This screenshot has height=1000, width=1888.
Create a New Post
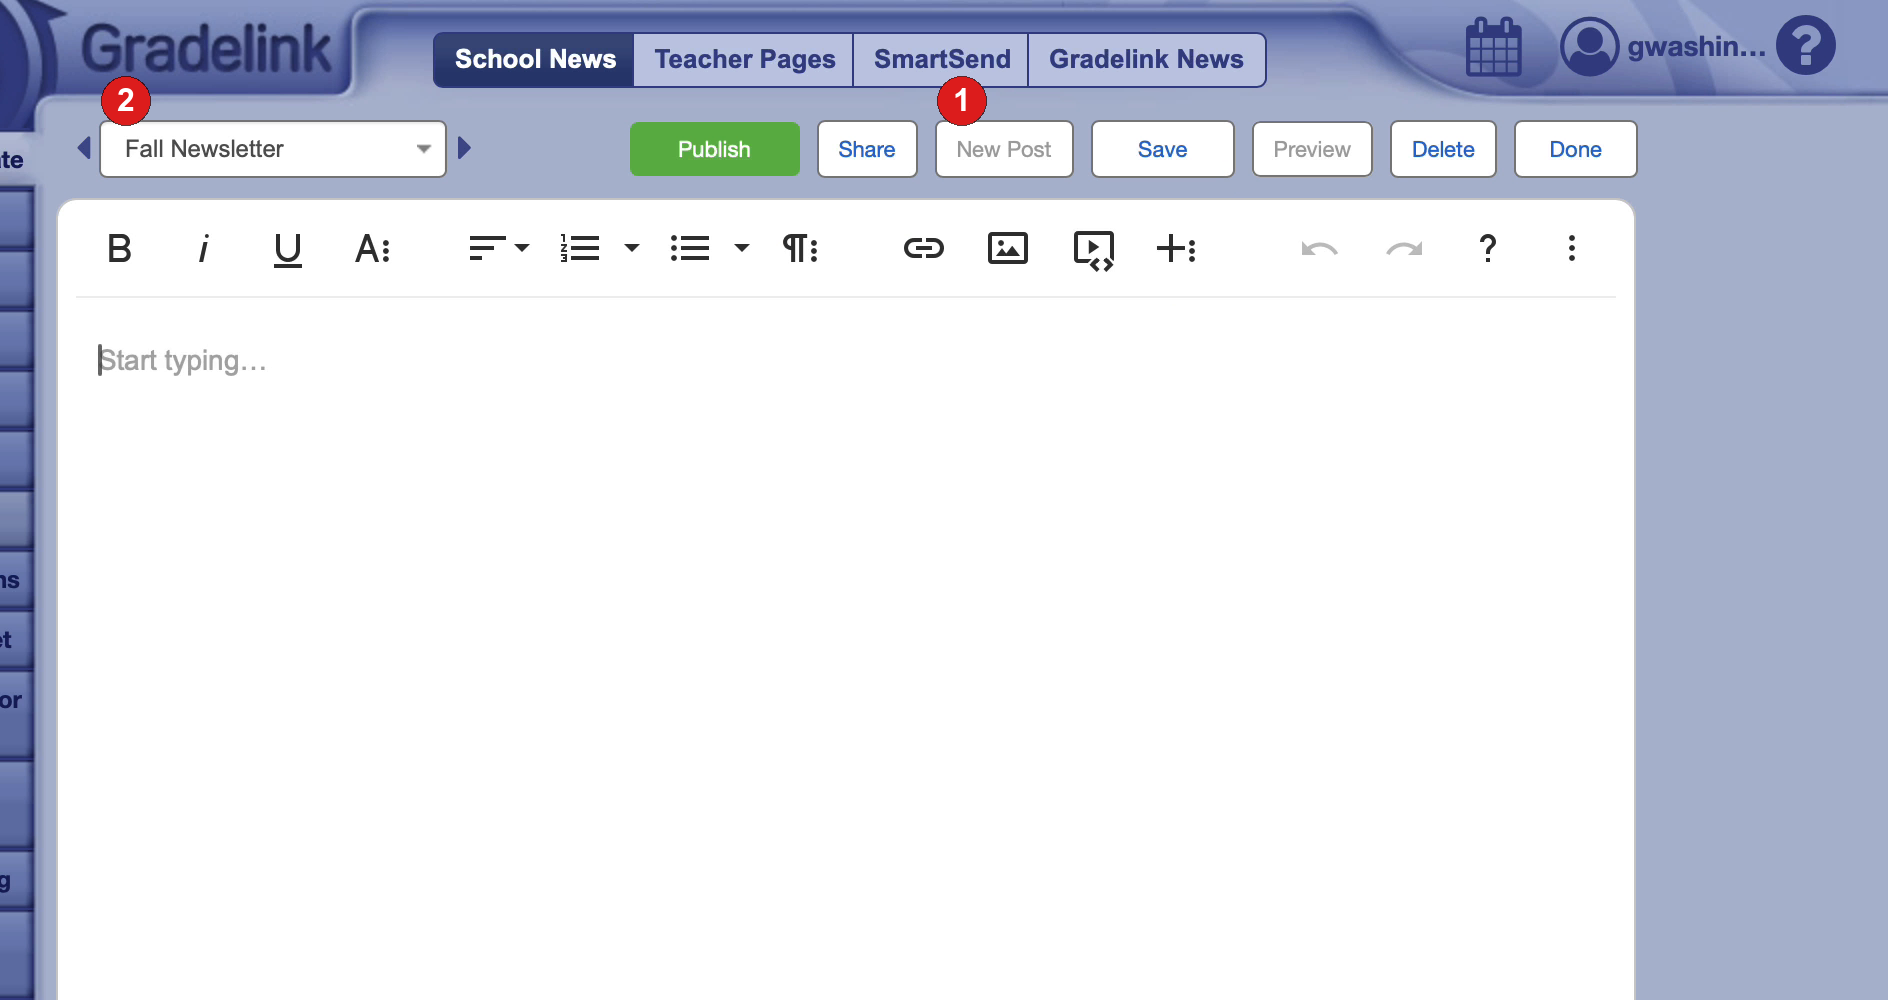coord(1004,149)
